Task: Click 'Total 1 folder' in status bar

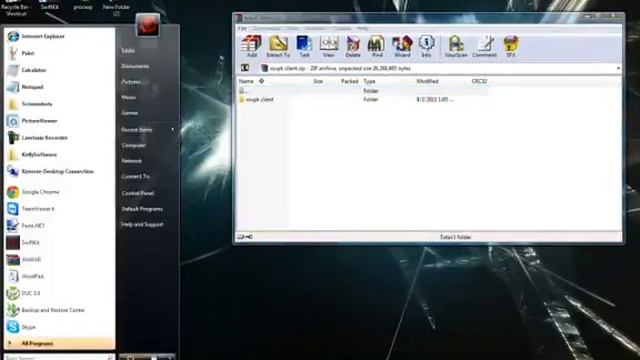Action: pos(455,237)
